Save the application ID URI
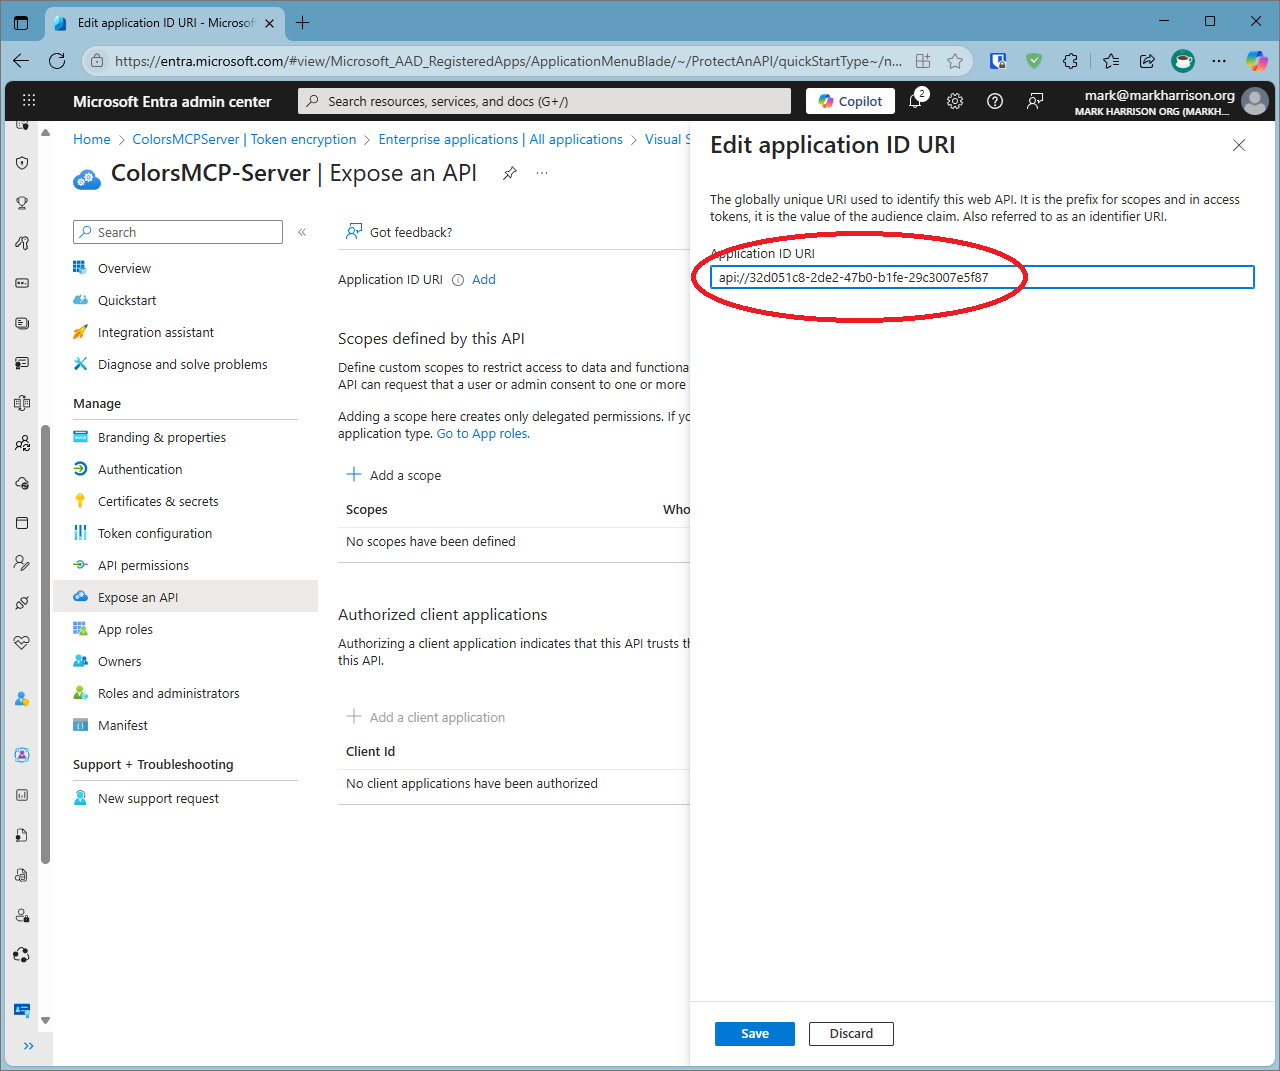Viewport: 1280px width, 1071px height. [754, 1033]
